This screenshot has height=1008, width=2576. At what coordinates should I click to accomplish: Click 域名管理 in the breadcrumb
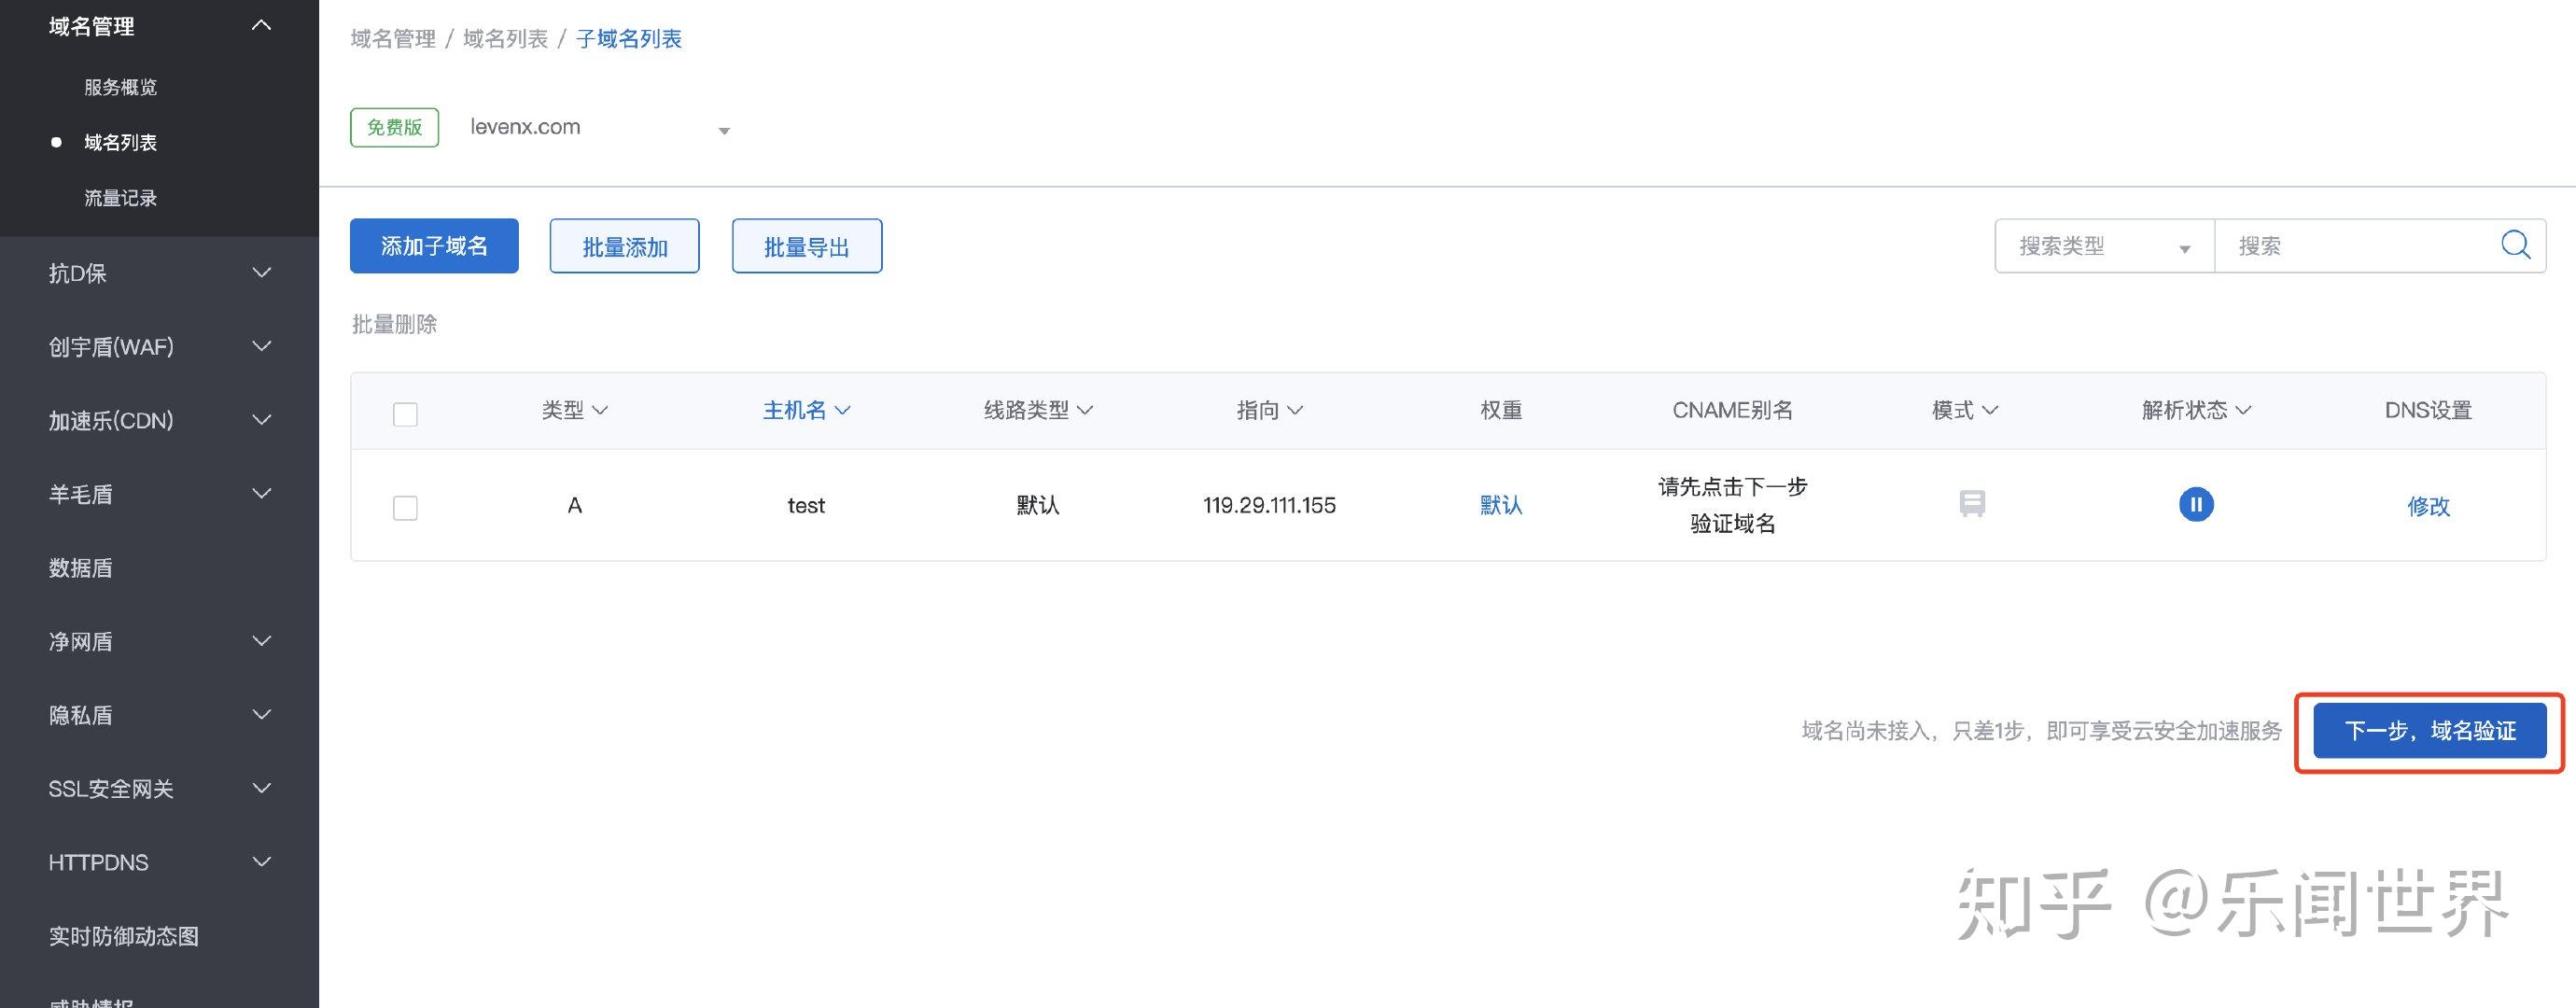point(393,39)
